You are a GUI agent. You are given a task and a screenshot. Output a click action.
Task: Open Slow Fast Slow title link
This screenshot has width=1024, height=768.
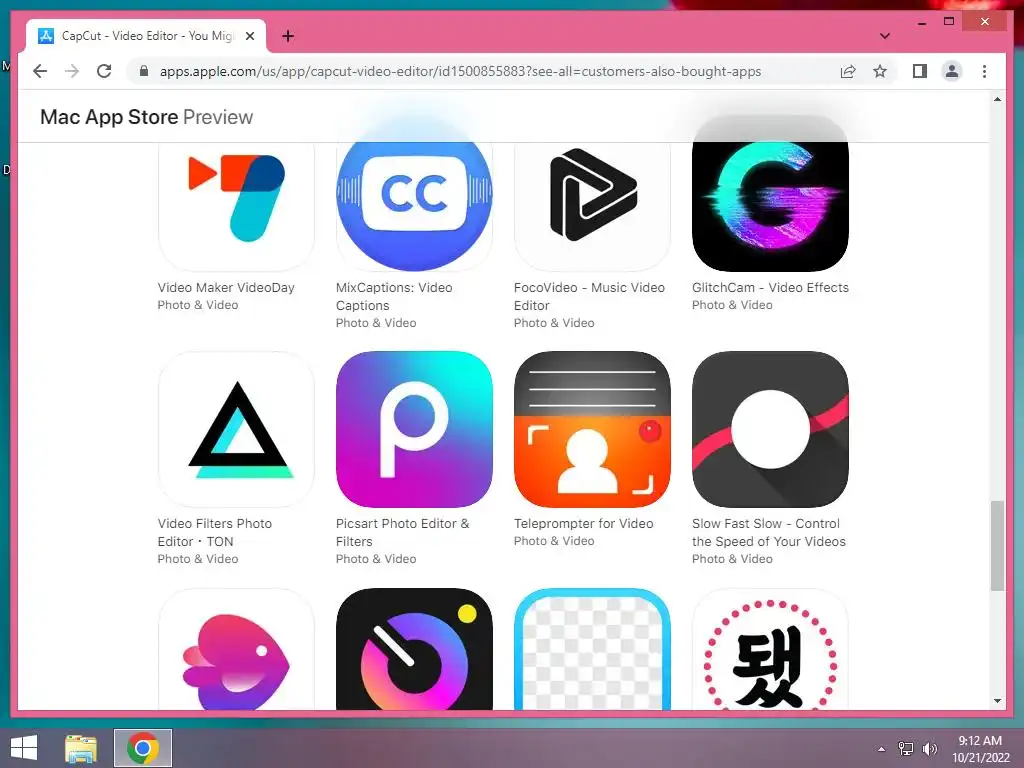click(769, 532)
